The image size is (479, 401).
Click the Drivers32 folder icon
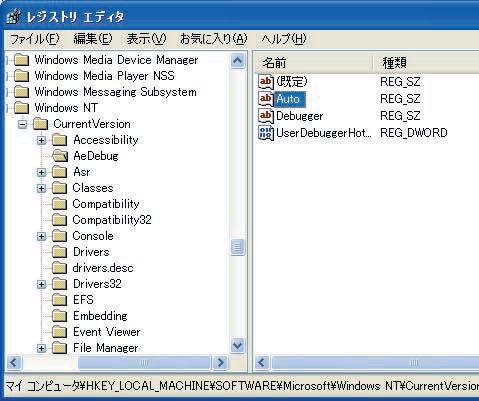point(60,284)
